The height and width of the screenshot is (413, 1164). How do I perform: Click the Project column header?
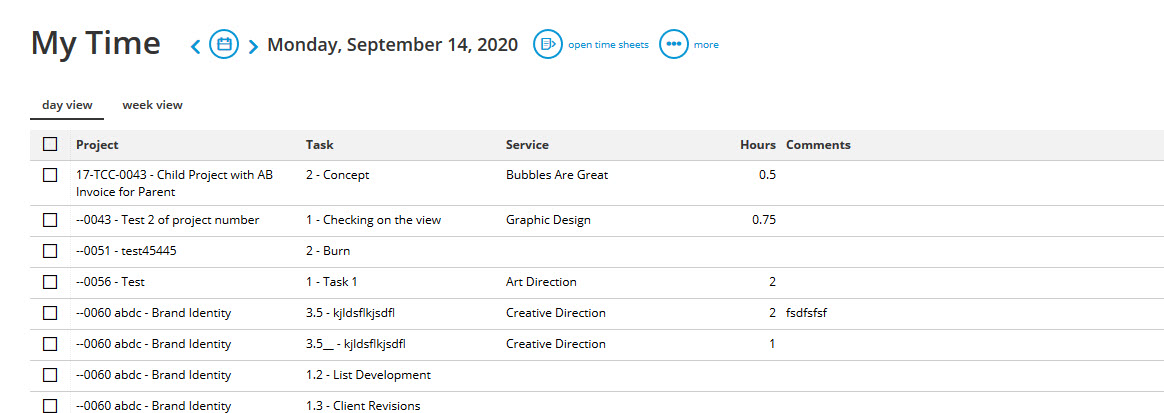point(97,145)
